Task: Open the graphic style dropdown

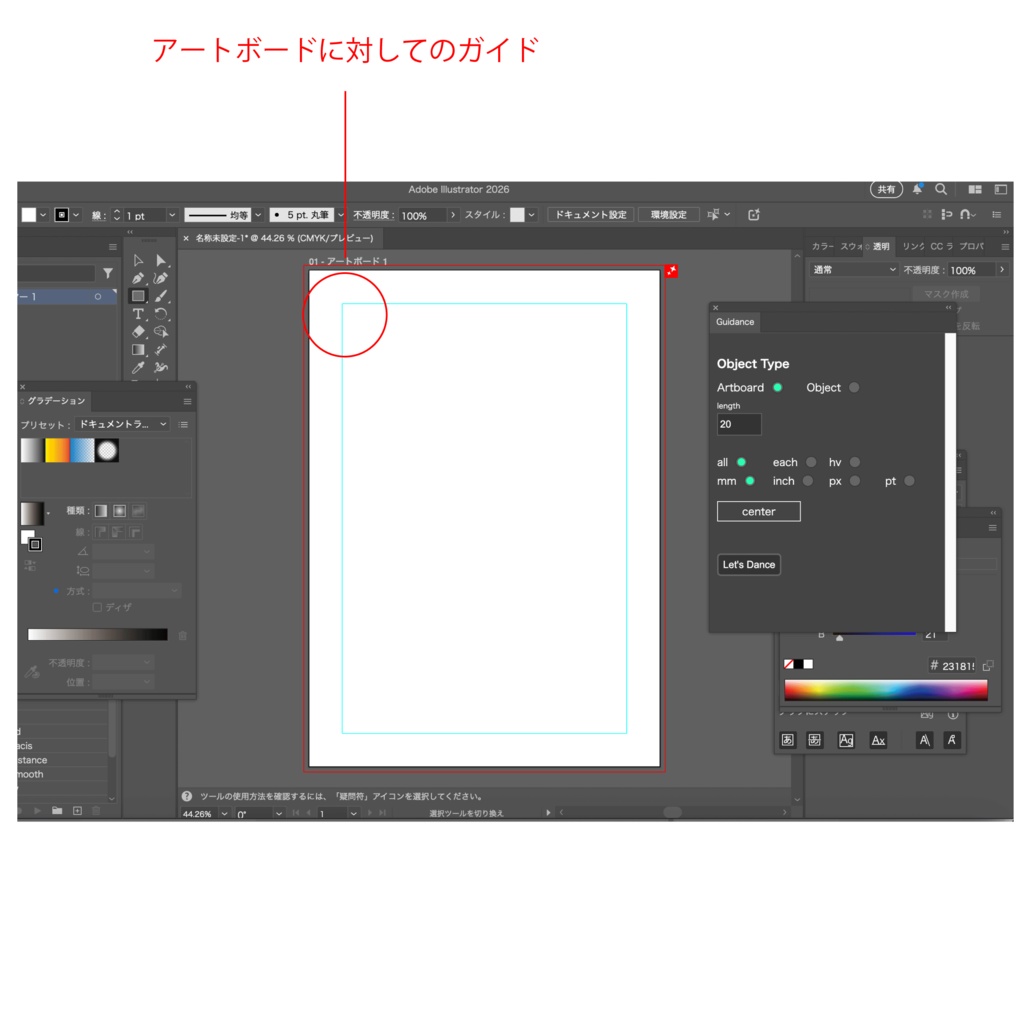Action: pyautogui.click(x=532, y=215)
